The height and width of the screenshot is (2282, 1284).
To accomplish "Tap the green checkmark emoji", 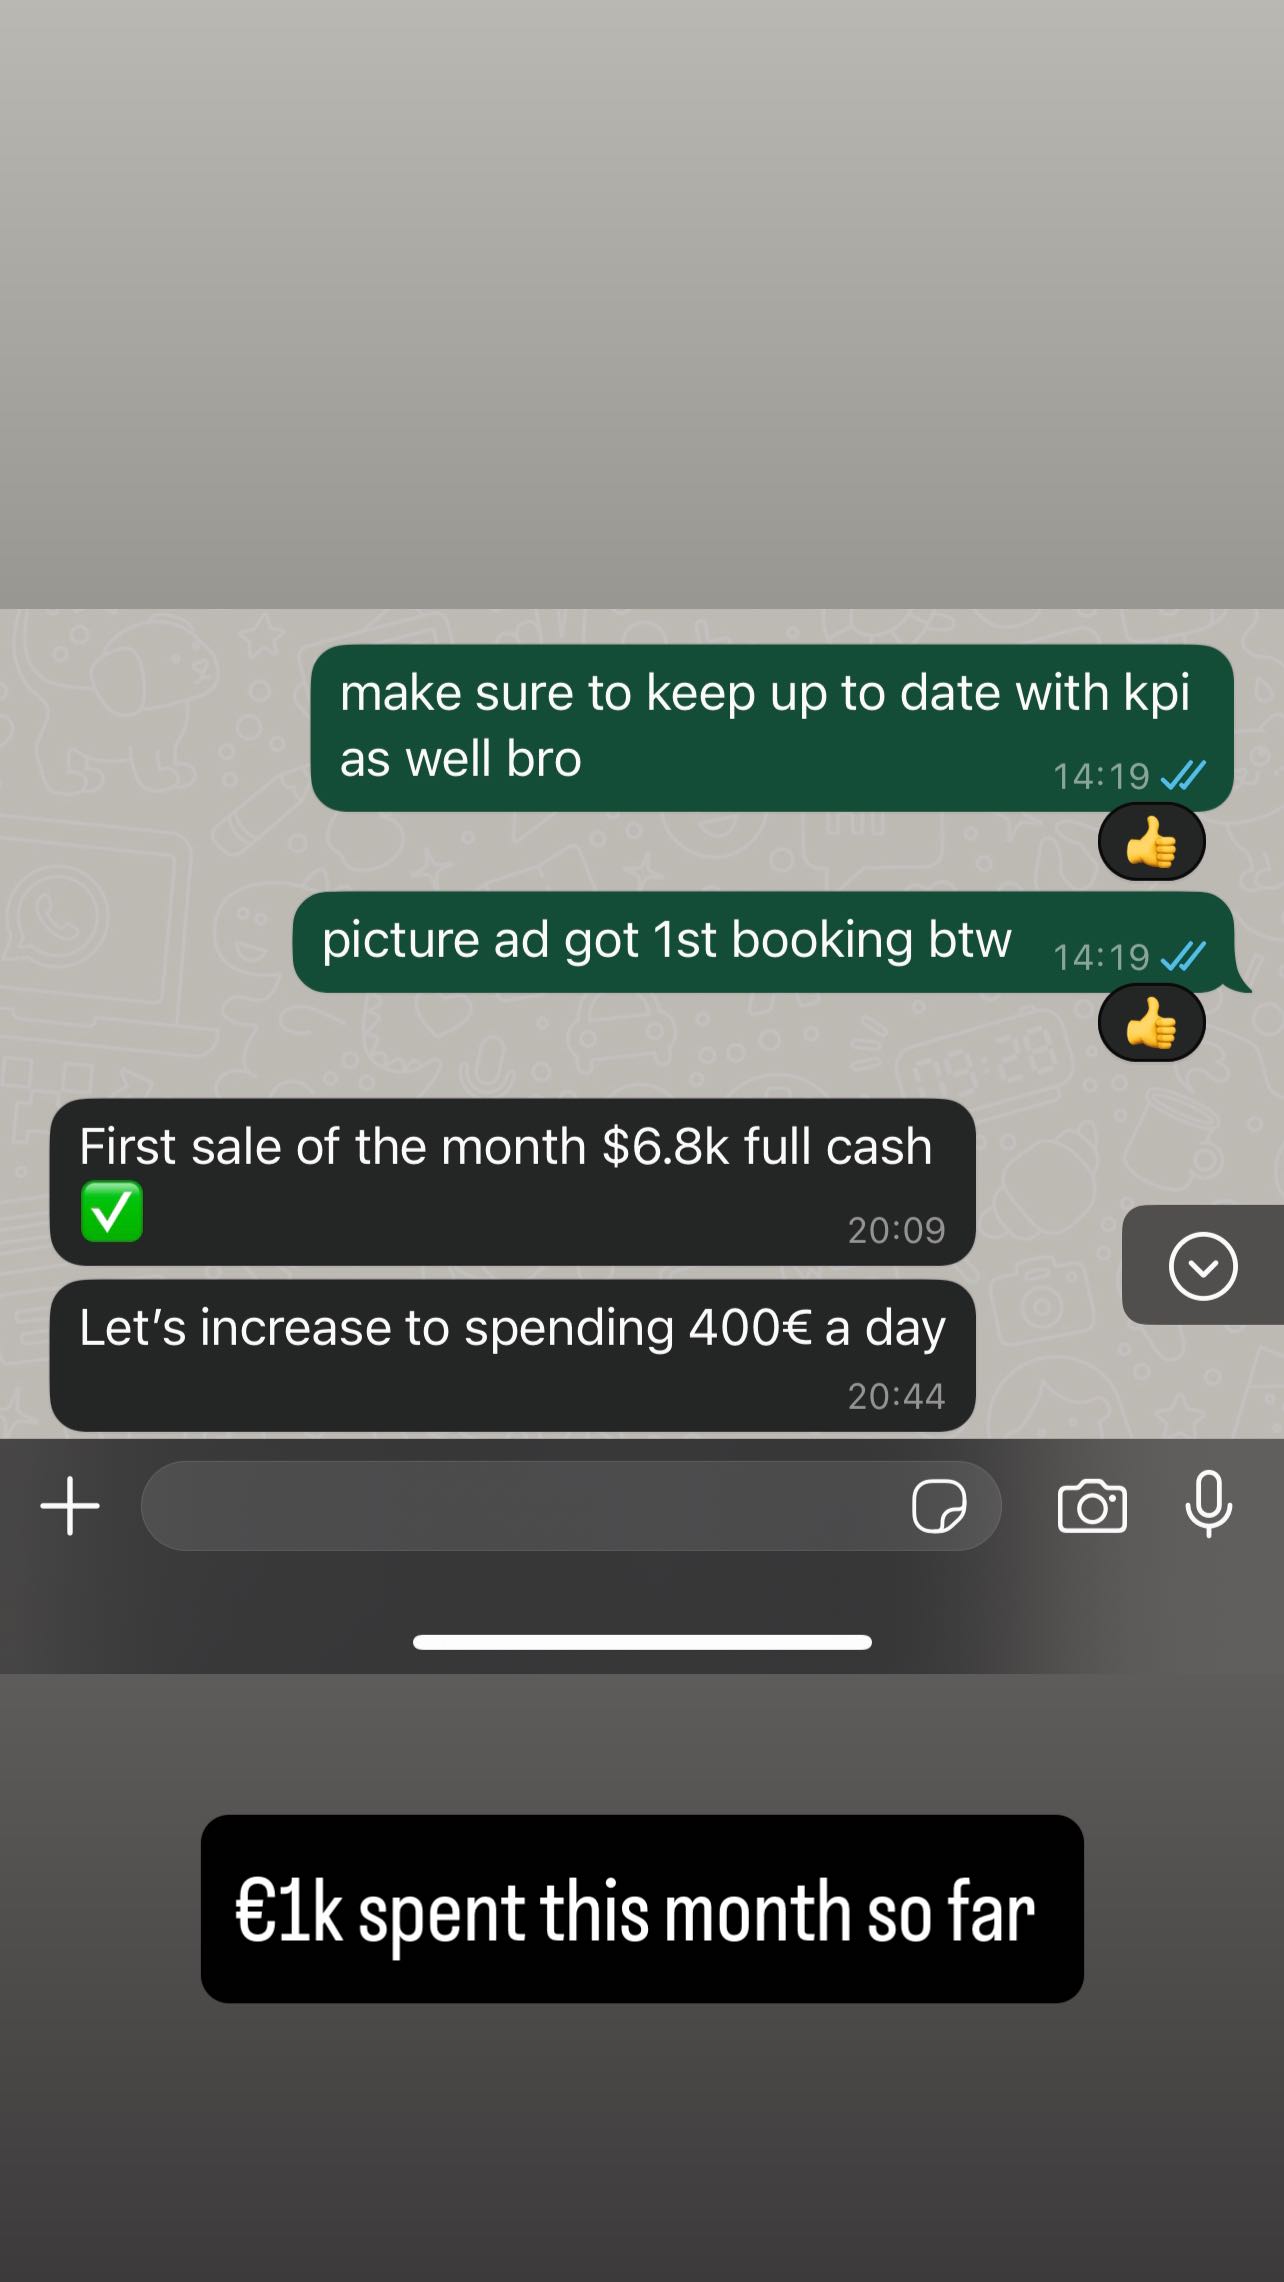I will (111, 1211).
